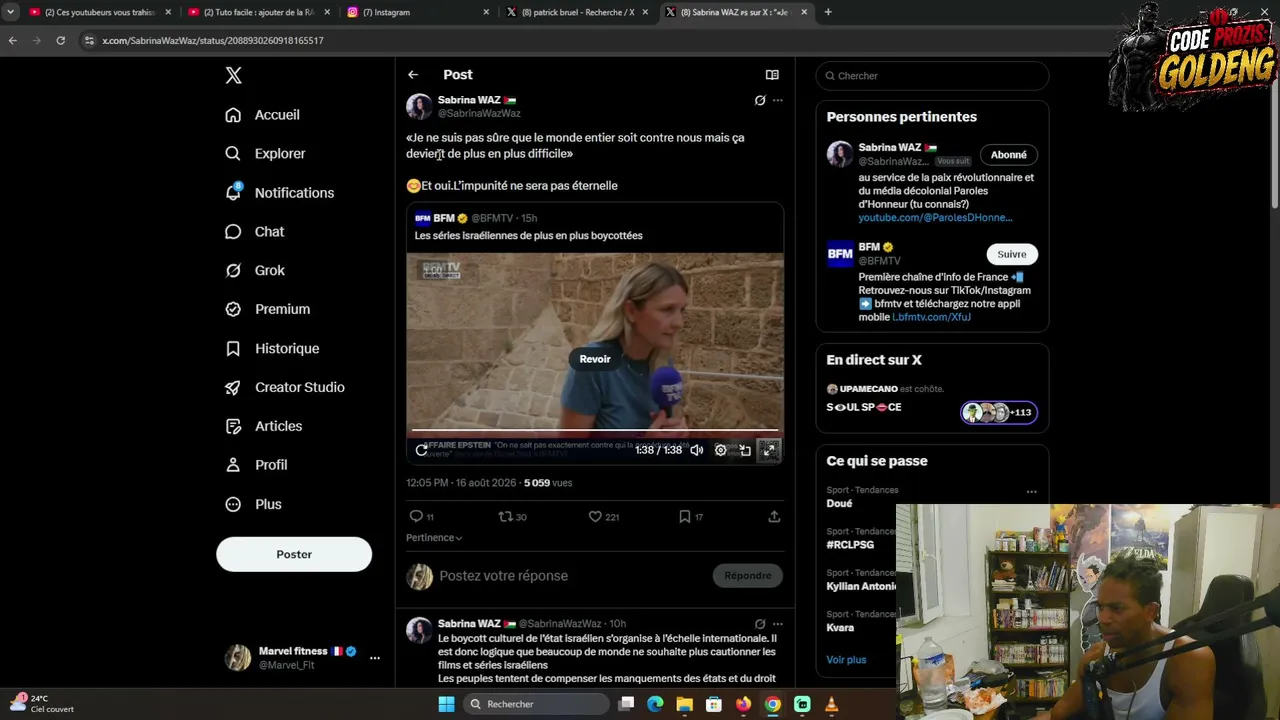Enter video fullscreen mode
1280x720 pixels.
point(769,451)
